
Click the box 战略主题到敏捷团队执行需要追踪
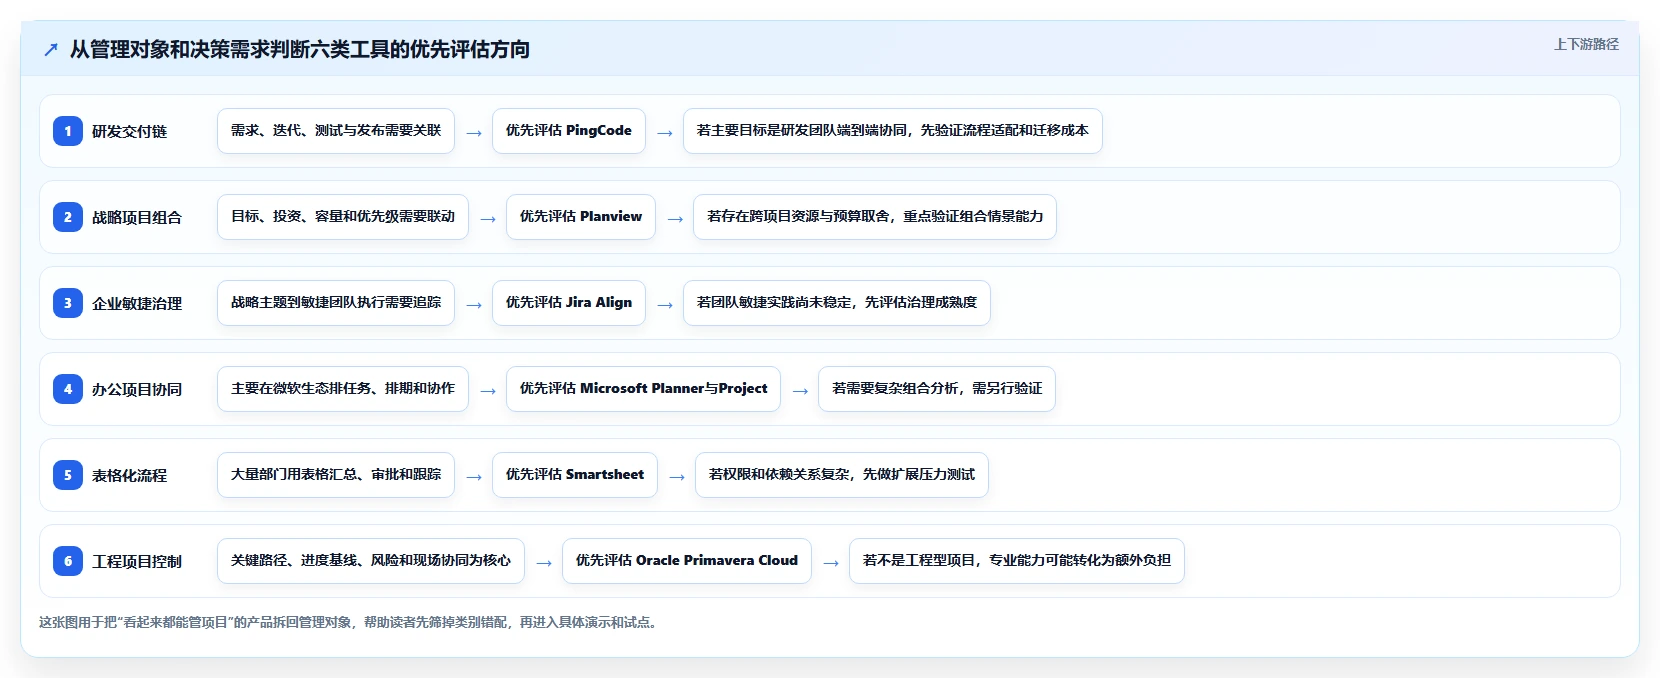[336, 303]
